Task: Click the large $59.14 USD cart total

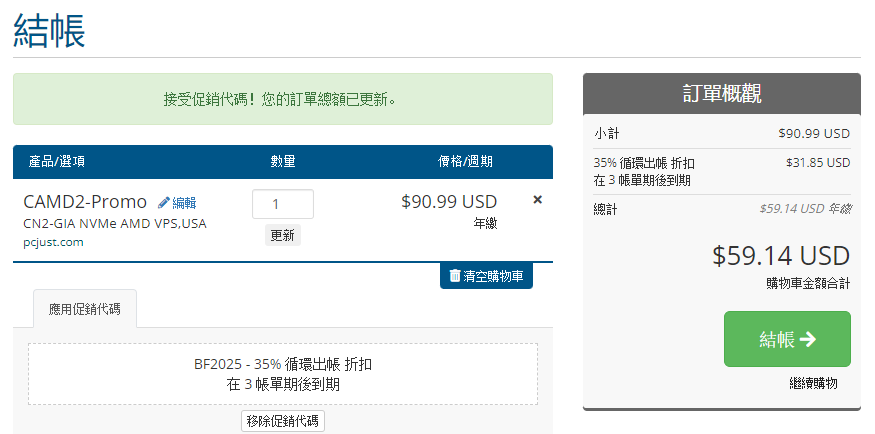Action: click(780, 256)
